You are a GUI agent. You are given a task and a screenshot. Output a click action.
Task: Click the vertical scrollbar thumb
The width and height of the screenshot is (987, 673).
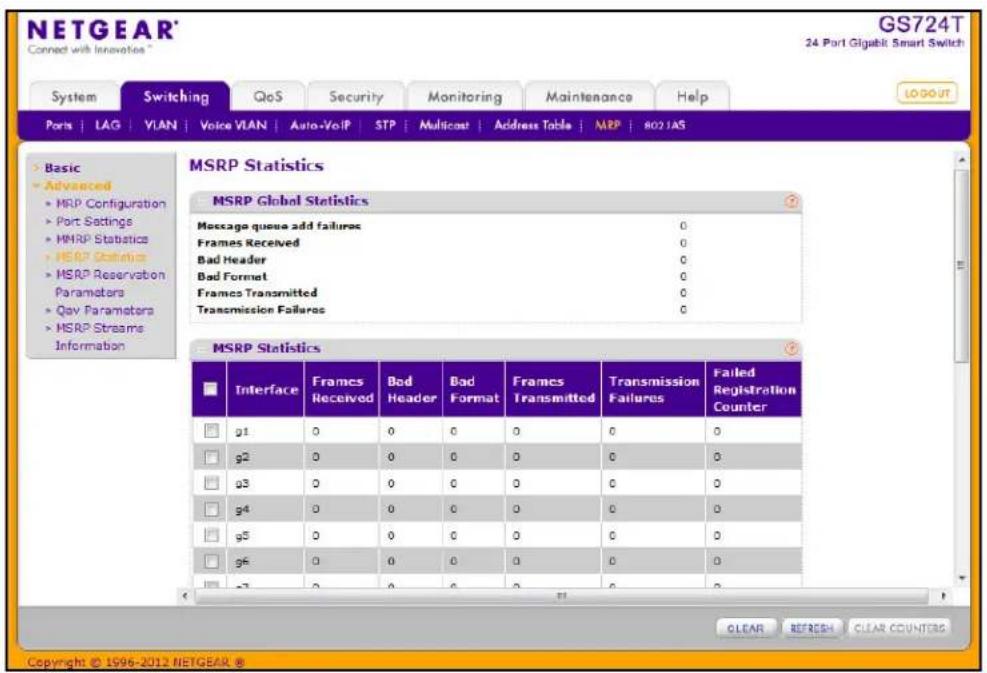pyautogui.click(x=961, y=264)
